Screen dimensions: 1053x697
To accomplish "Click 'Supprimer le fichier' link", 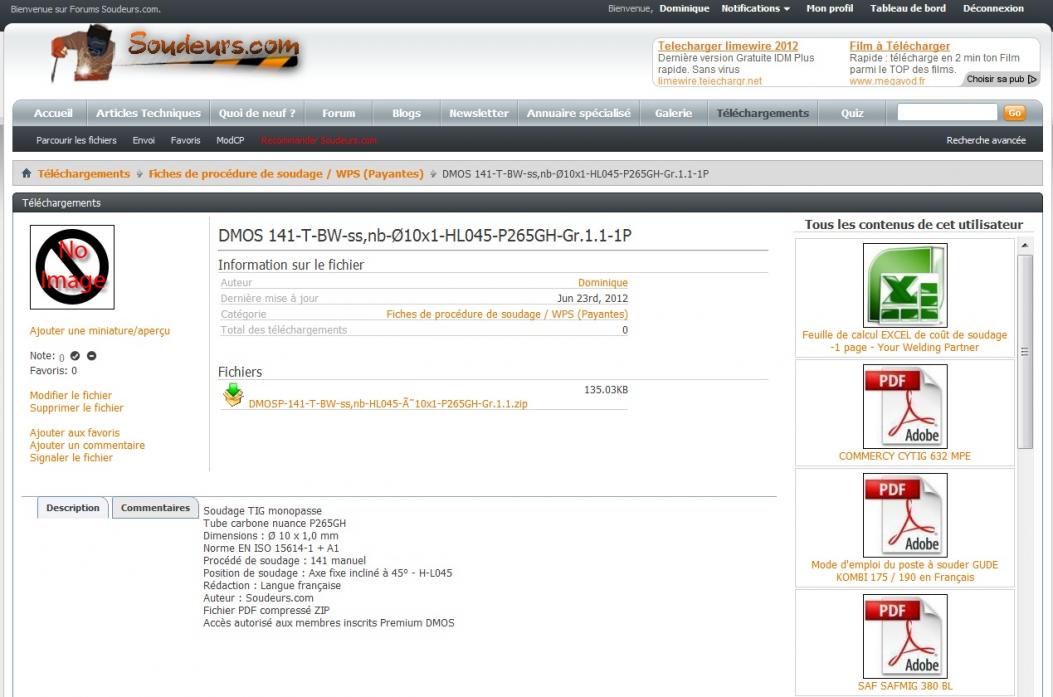I will (77, 408).
